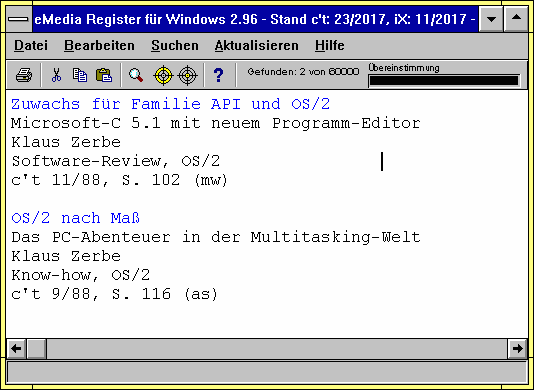Click the horizontal scrollbar thumb
This screenshot has height=390, width=534.
click(x=36, y=348)
